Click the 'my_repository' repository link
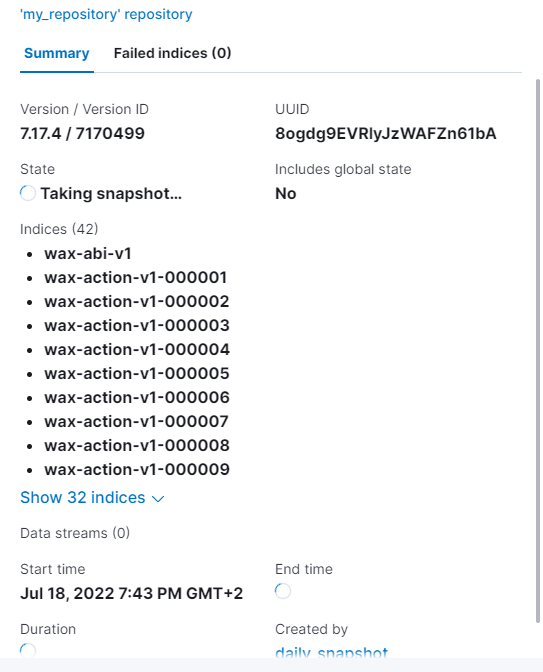 click(x=106, y=15)
